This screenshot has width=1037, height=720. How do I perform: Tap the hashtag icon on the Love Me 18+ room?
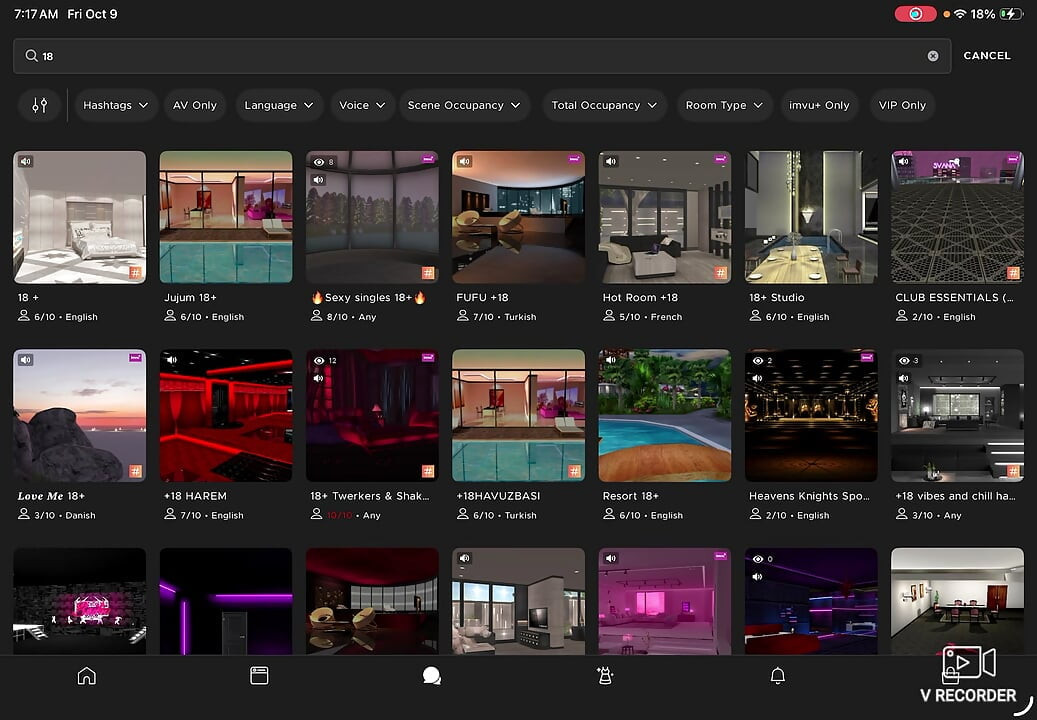click(x=135, y=471)
